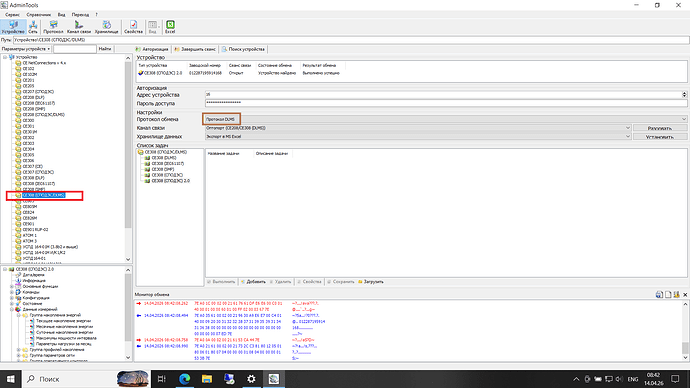Open the Вид menu
Image resolution: width=690 pixels, height=388 pixels.
[x=62, y=15]
